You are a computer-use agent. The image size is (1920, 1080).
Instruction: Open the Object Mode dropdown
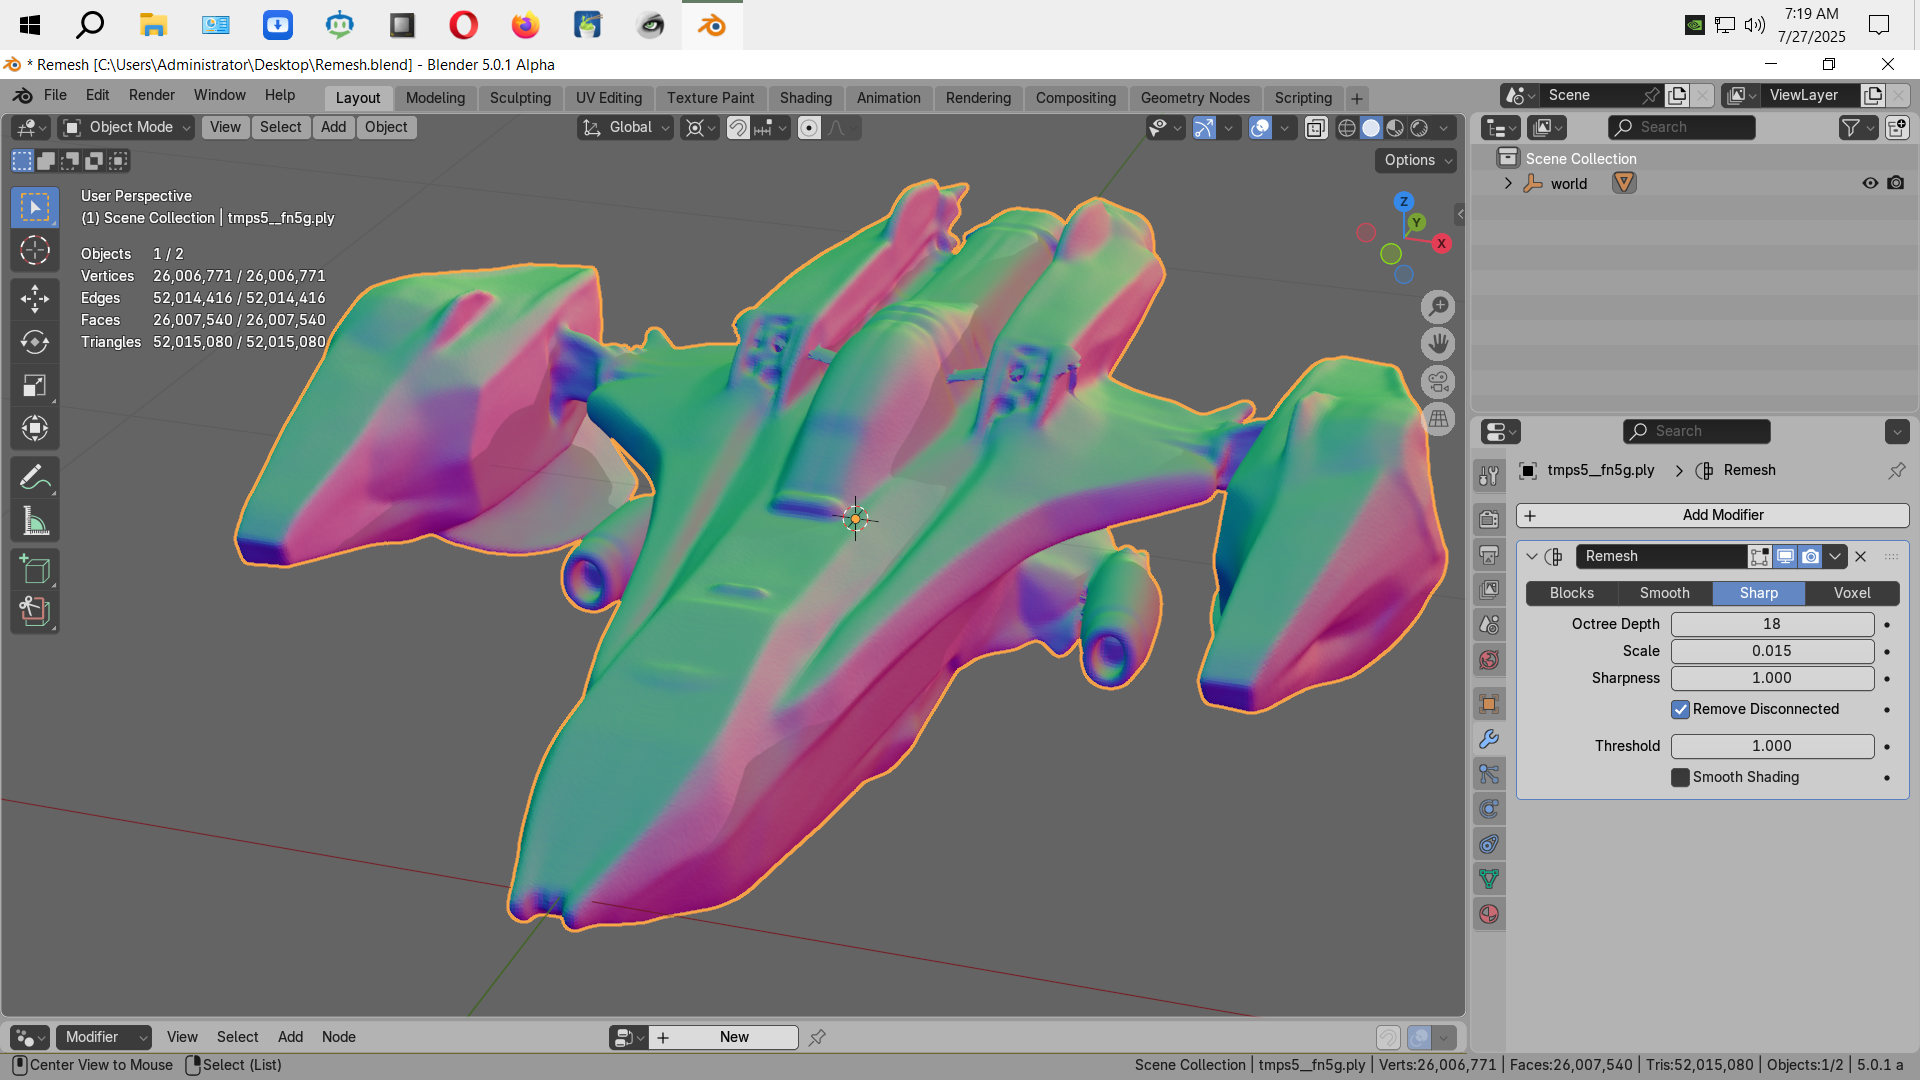pyautogui.click(x=126, y=127)
